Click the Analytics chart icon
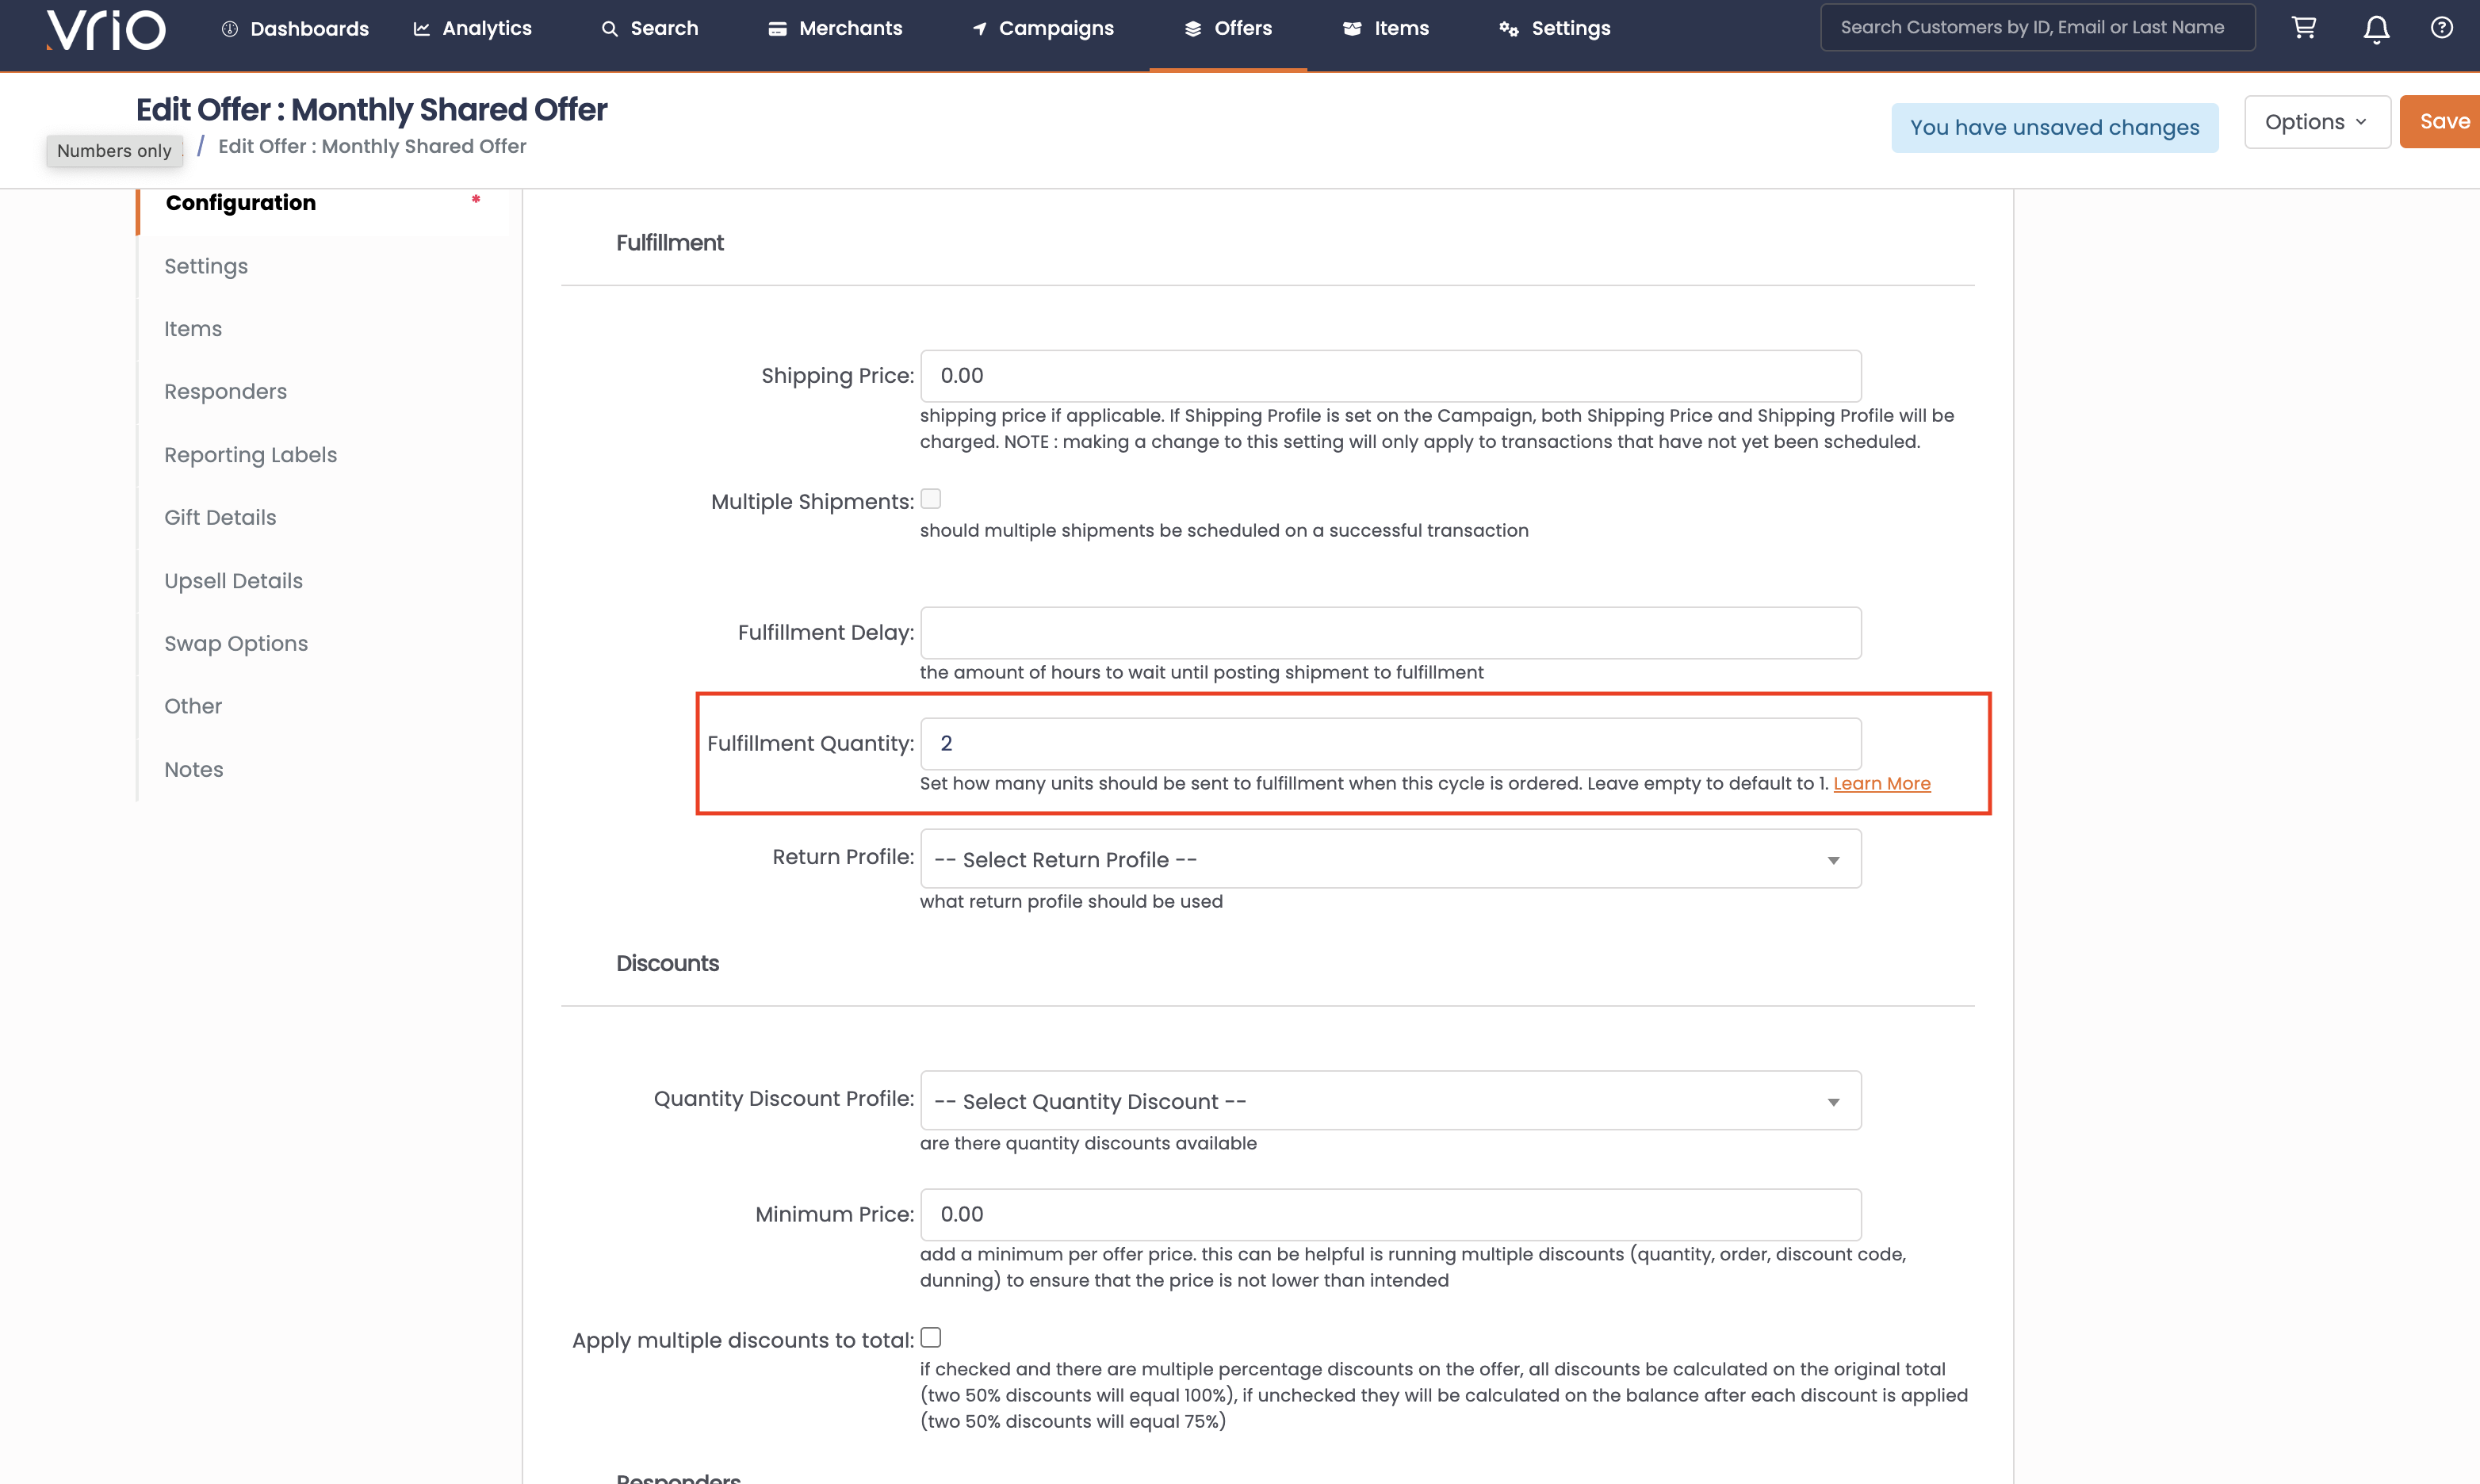The image size is (2480, 1484). tap(422, 29)
